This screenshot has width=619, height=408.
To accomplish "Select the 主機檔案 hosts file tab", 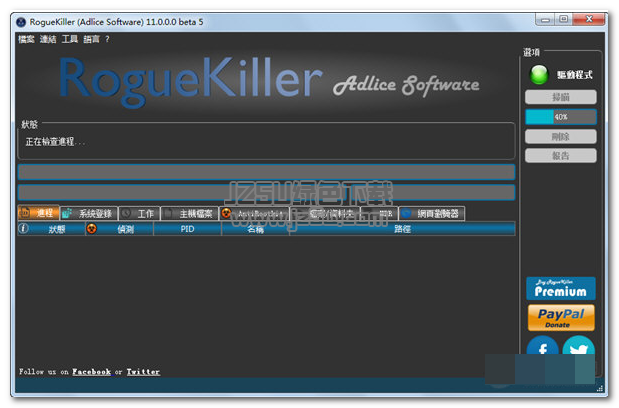I will (189, 213).
